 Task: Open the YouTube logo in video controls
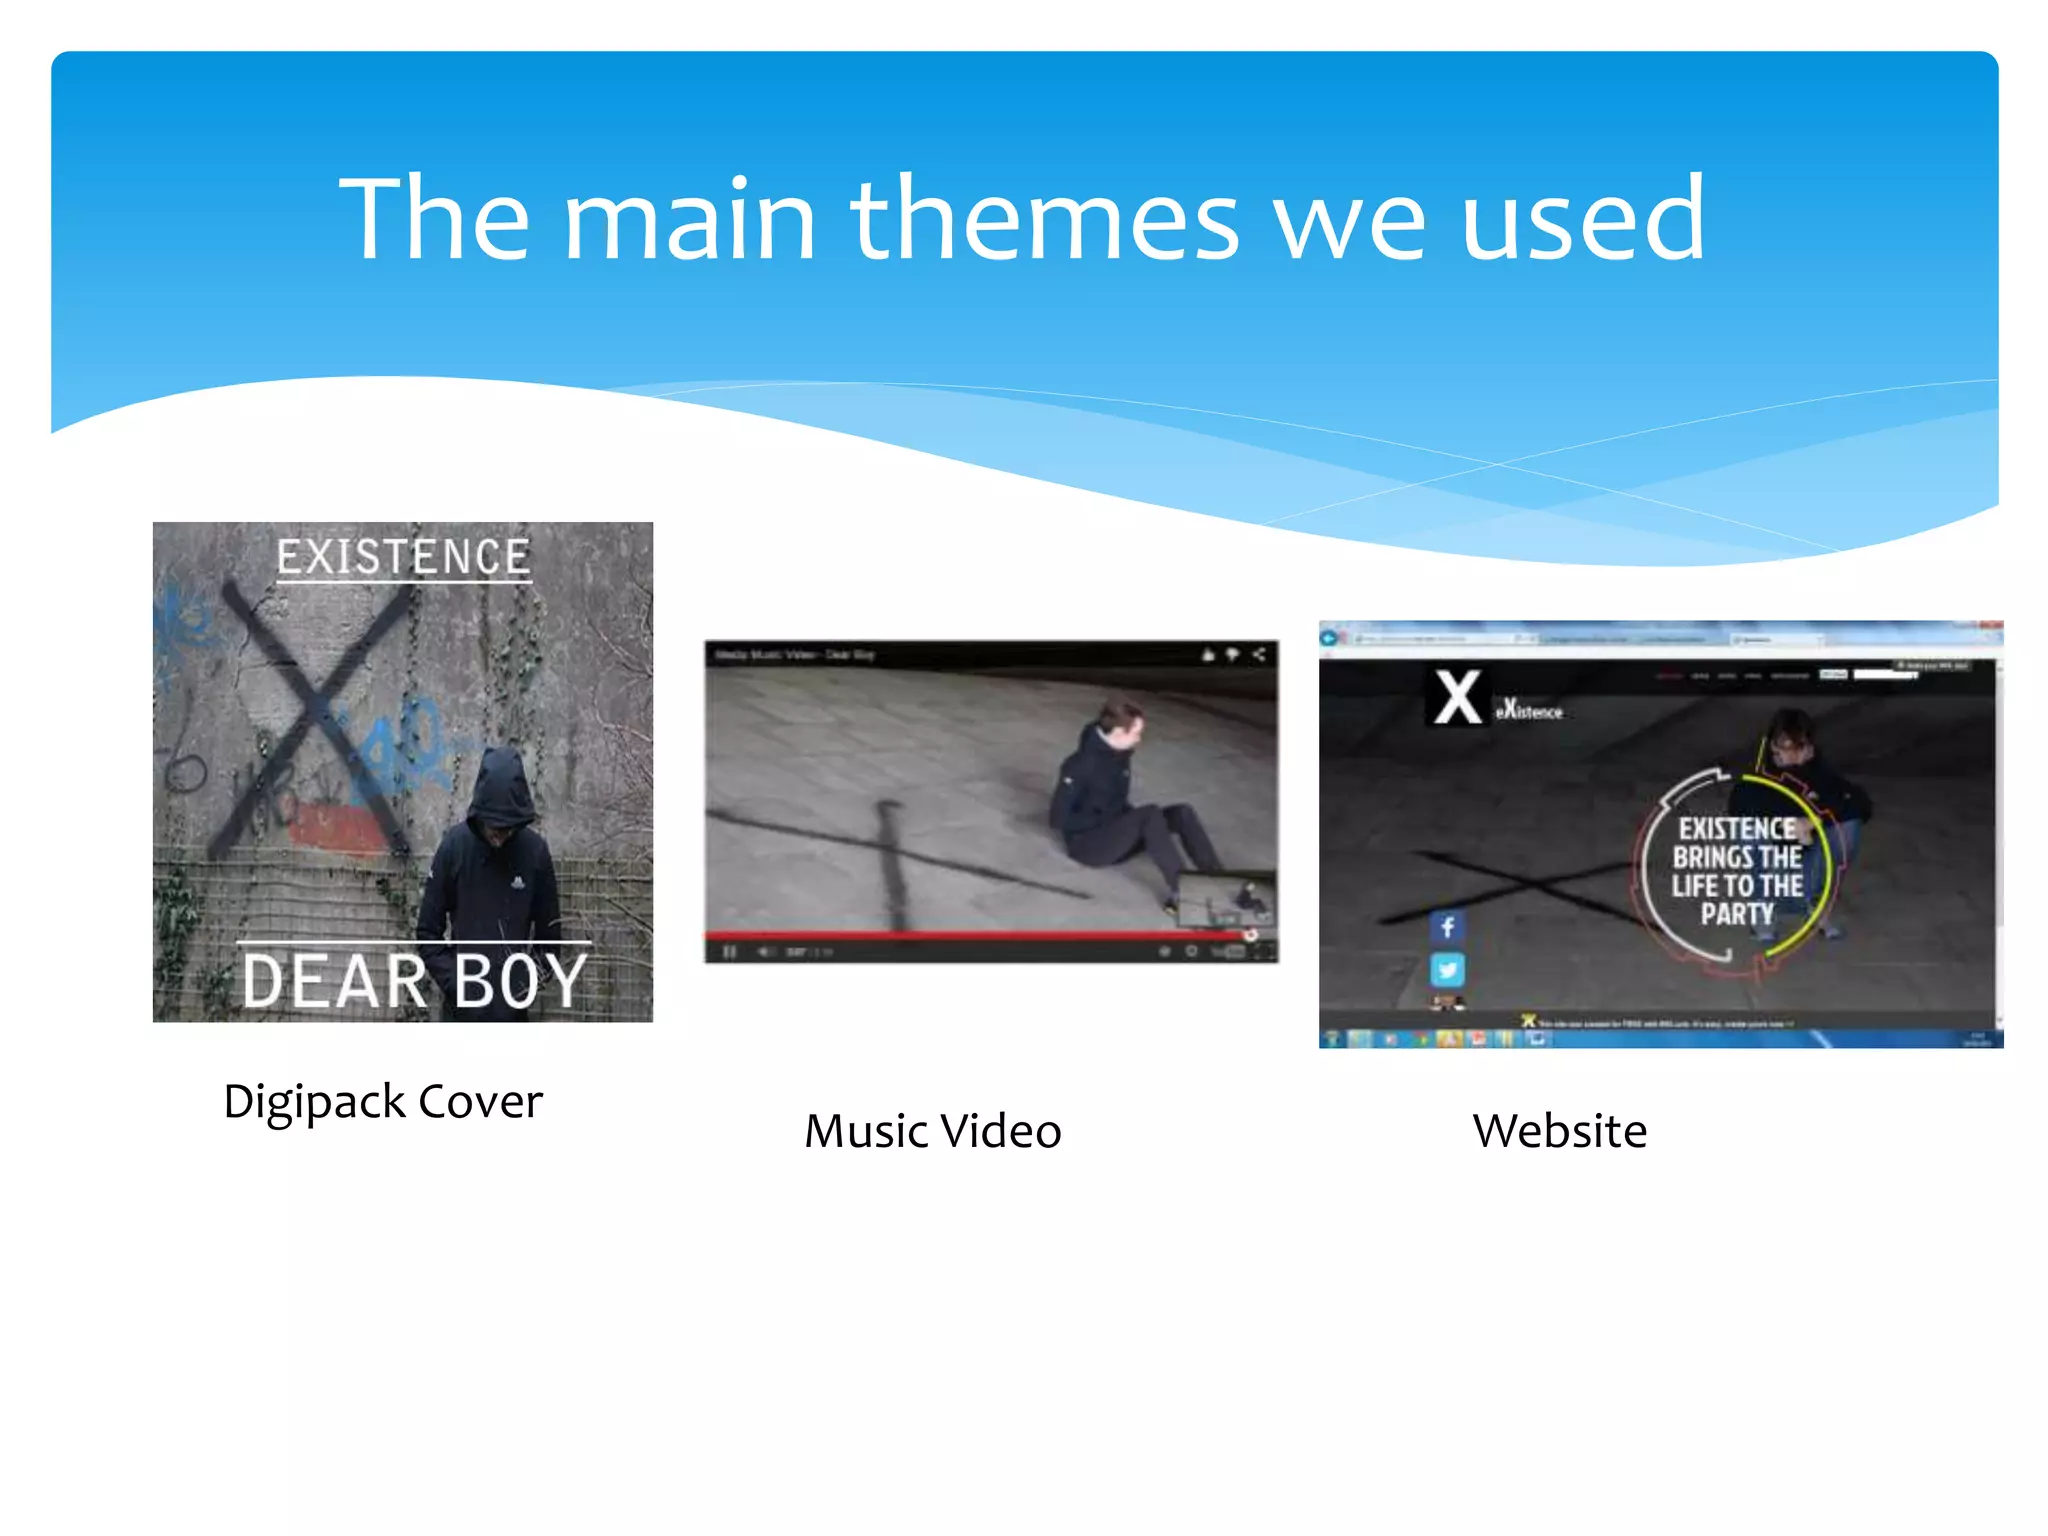tap(1229, 951)
